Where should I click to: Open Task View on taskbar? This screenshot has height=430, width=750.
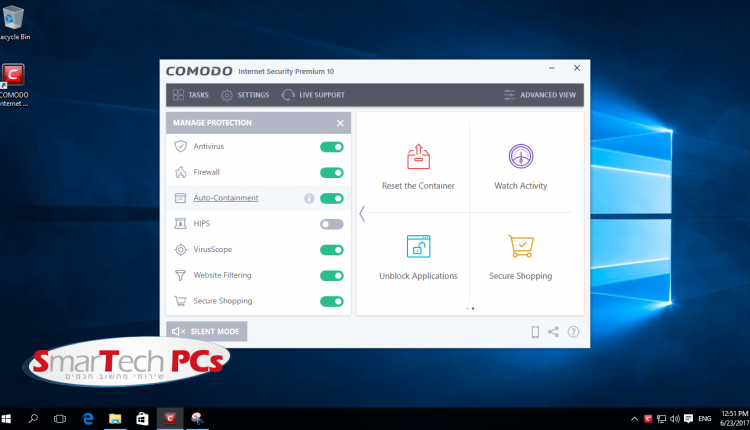pyautogui.click(x=60, y=419)
